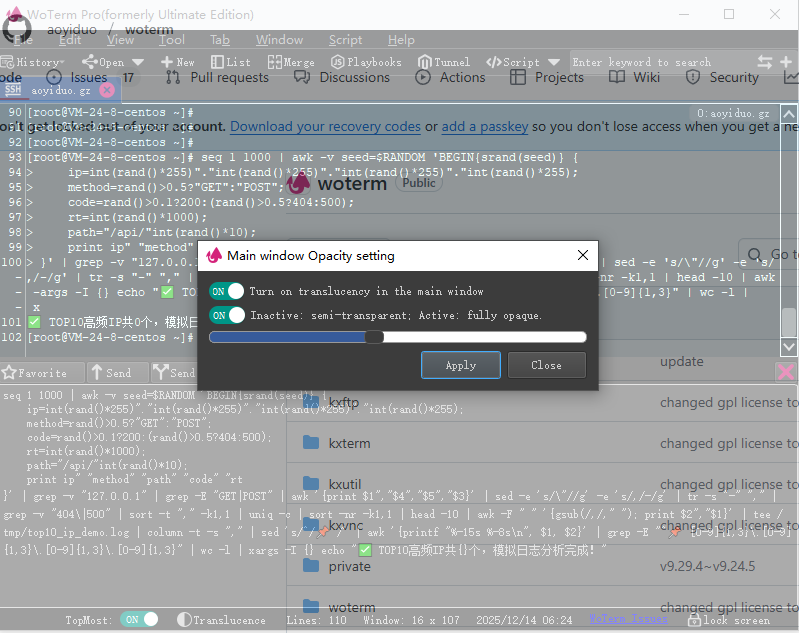Click the split Send button
The height and width of the screenshot is (633, 799).
coord(175,373)
